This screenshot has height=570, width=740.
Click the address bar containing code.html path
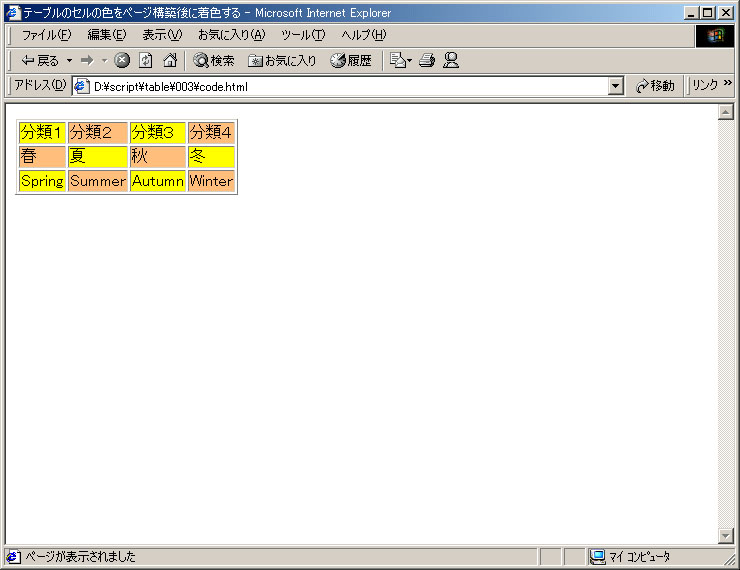point(349,86)
